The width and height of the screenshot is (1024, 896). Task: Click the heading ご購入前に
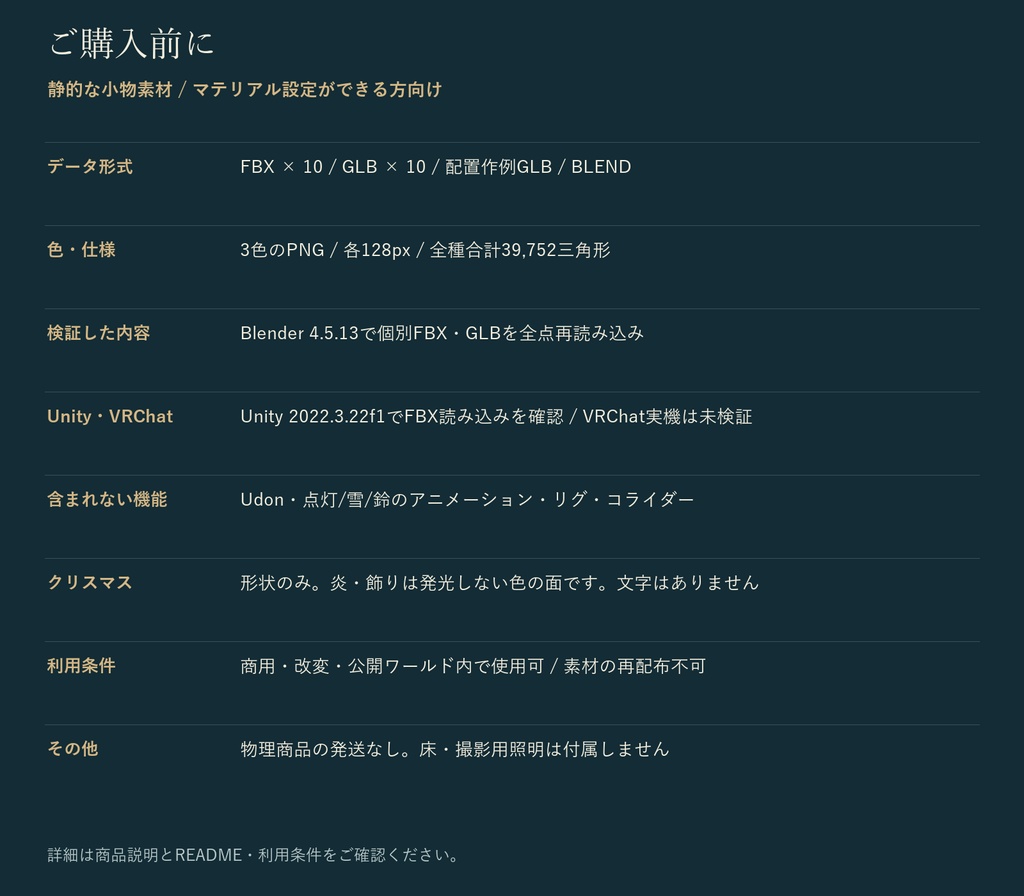pyautogui.click(x=131, y=44)
